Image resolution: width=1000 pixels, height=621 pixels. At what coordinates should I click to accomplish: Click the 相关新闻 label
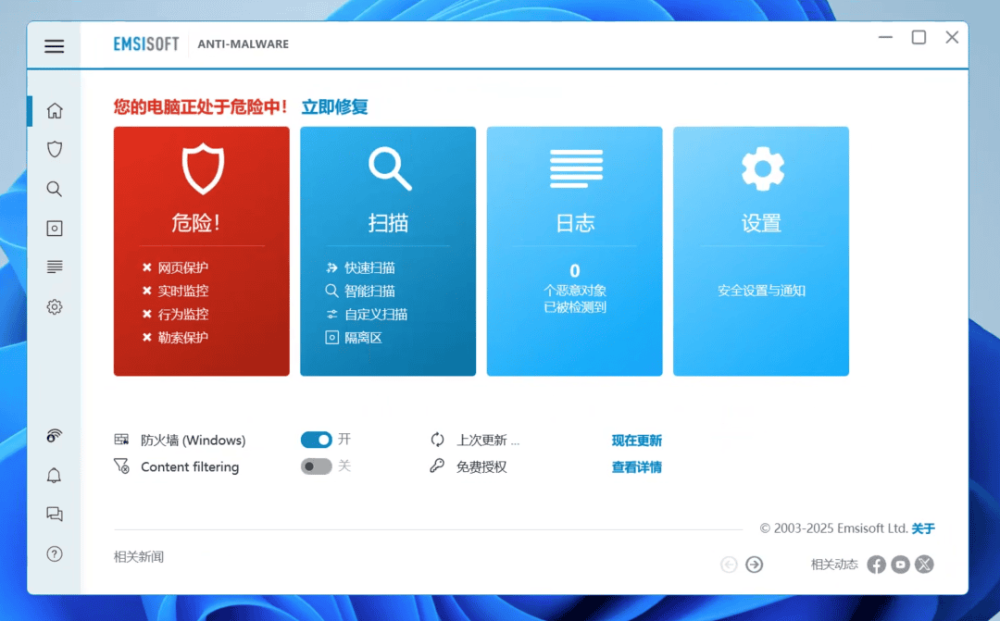click(139, 557)
